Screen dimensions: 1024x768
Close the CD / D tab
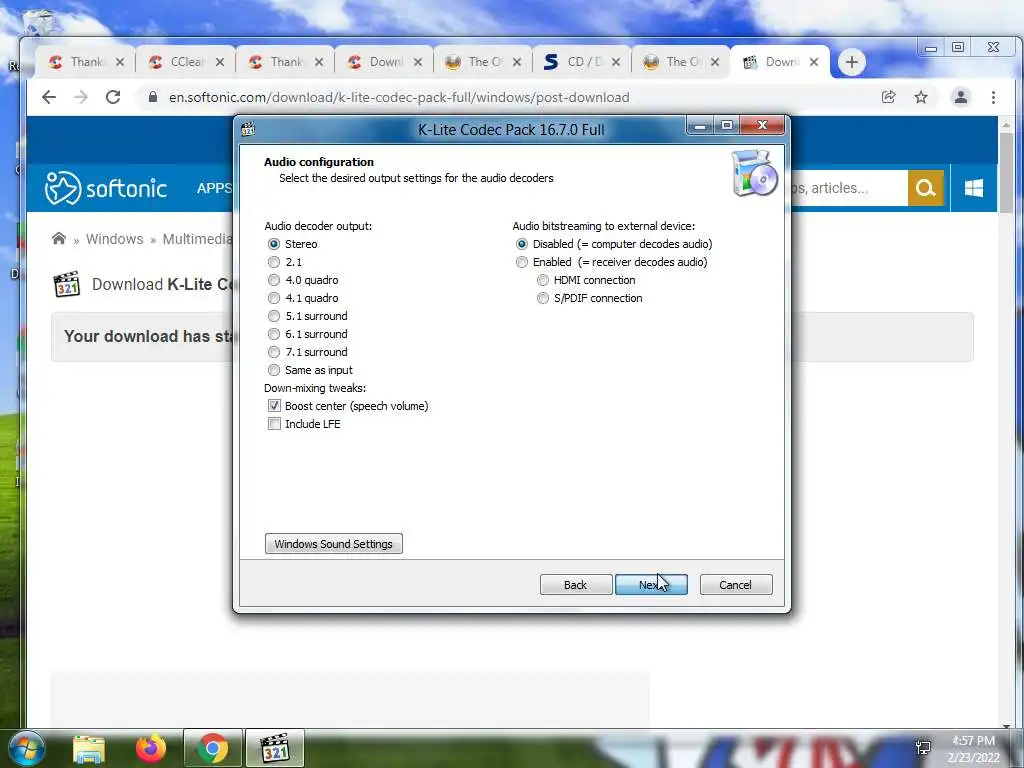616,62
